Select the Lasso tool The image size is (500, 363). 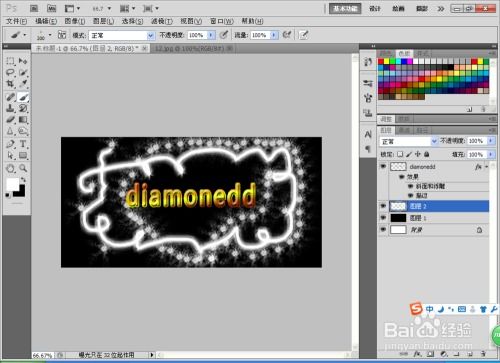(10, 72)
